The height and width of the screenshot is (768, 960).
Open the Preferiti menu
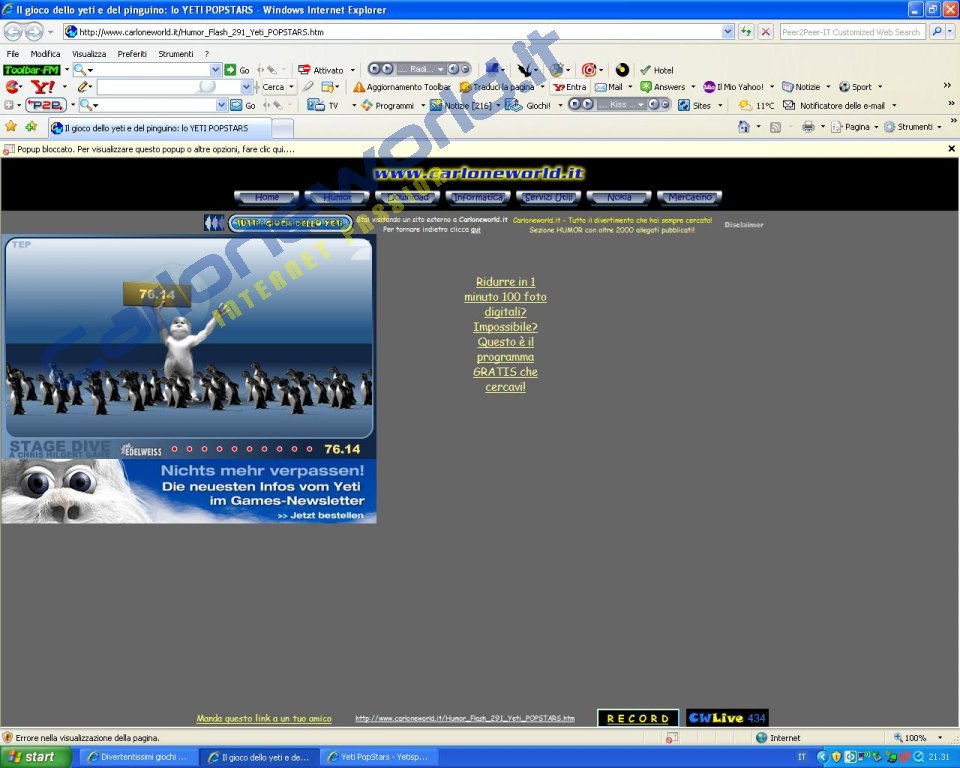(132, 54)
